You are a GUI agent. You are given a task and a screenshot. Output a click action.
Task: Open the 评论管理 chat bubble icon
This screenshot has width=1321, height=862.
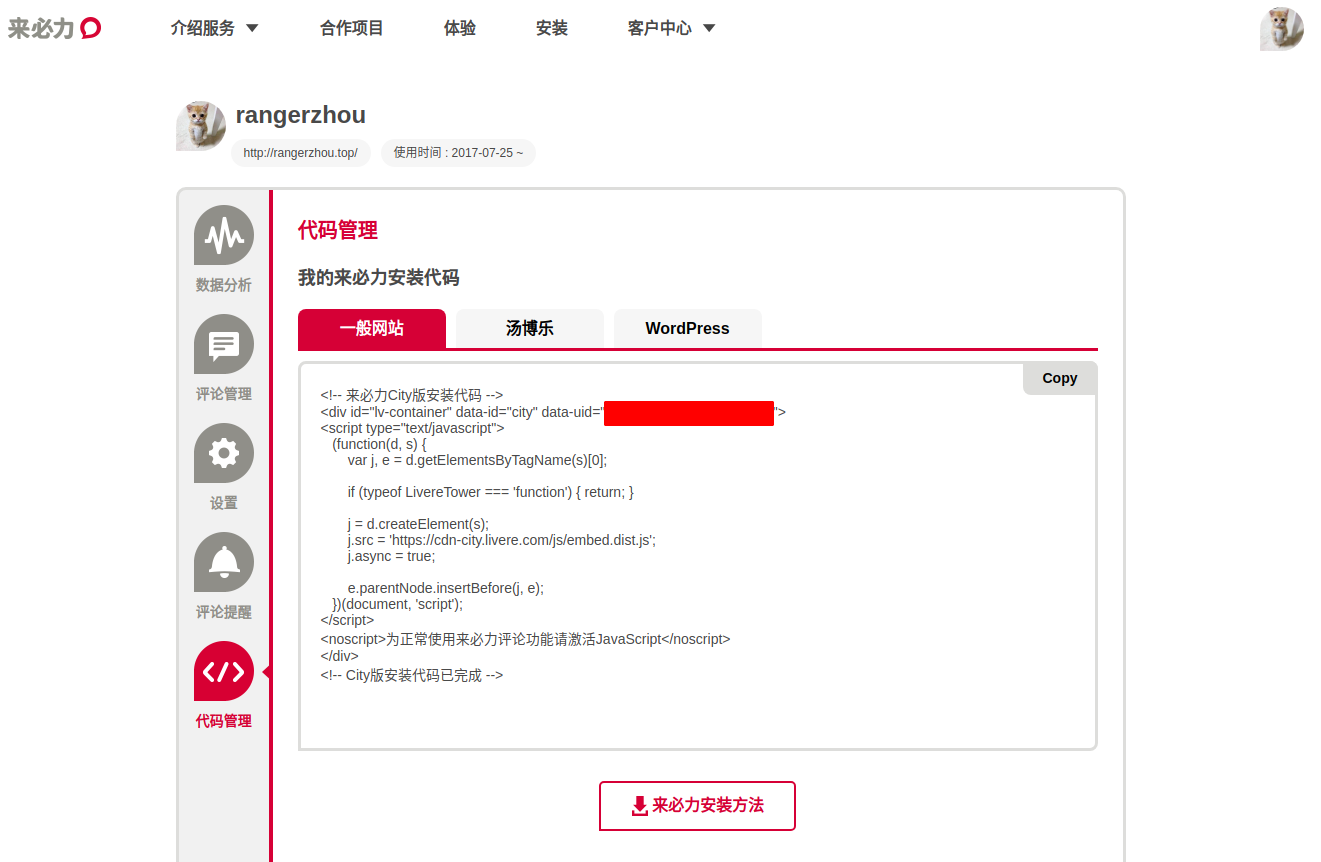(224, 344)
